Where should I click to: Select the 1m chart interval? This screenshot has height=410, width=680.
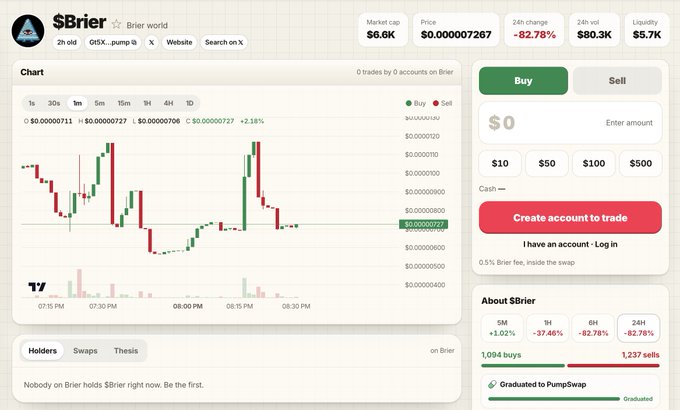pyautogui.click(x=77, y=103)
